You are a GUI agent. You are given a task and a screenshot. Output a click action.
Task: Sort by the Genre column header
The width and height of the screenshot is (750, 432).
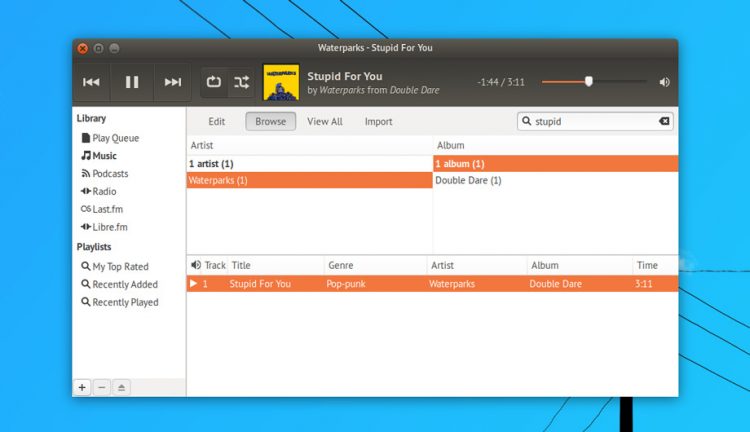point(376,265)
